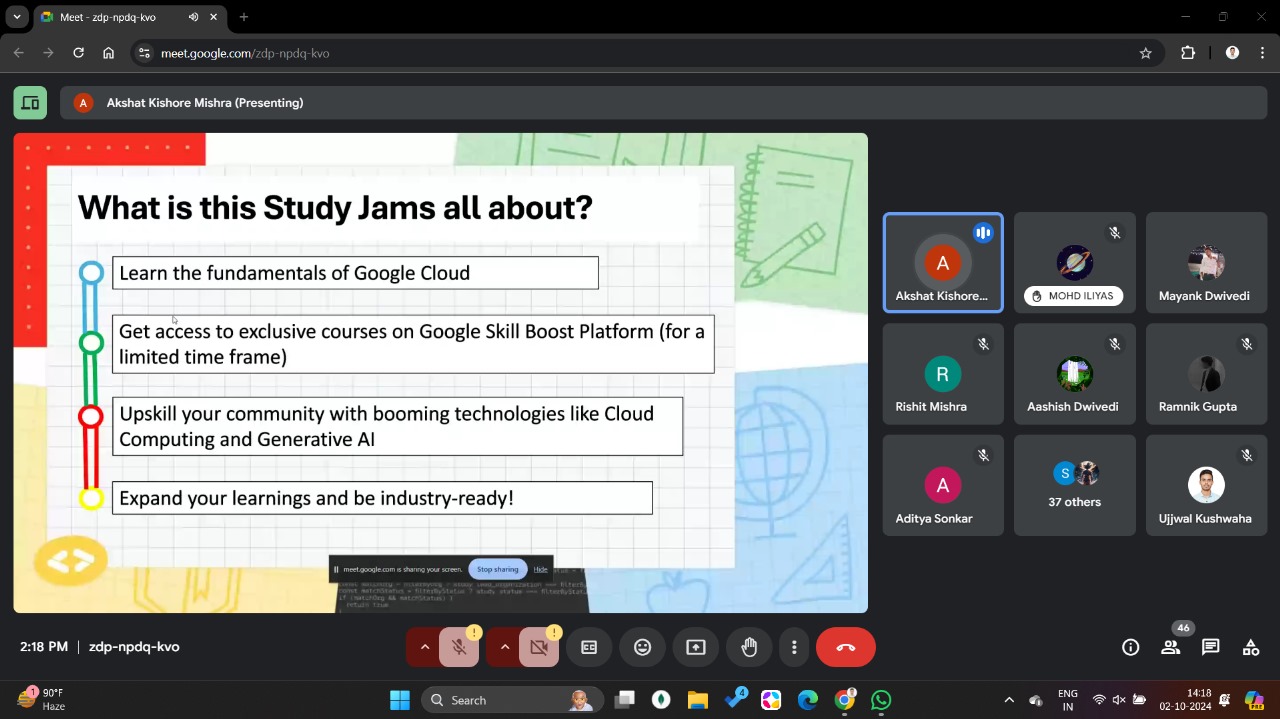Viewport: 1280px width, 719px height.
Task: Open video settings arrow beside camera
Action: tap(504, 647)
